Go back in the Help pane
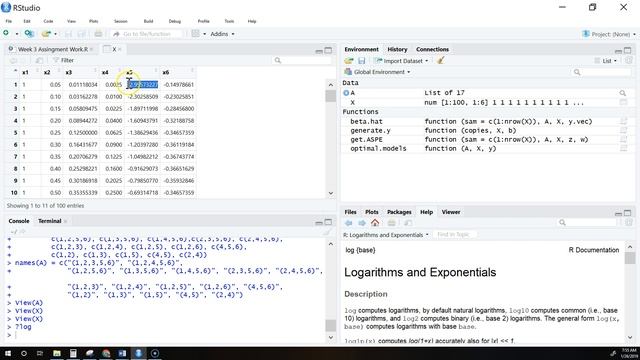640x360 pixels. 349,223
